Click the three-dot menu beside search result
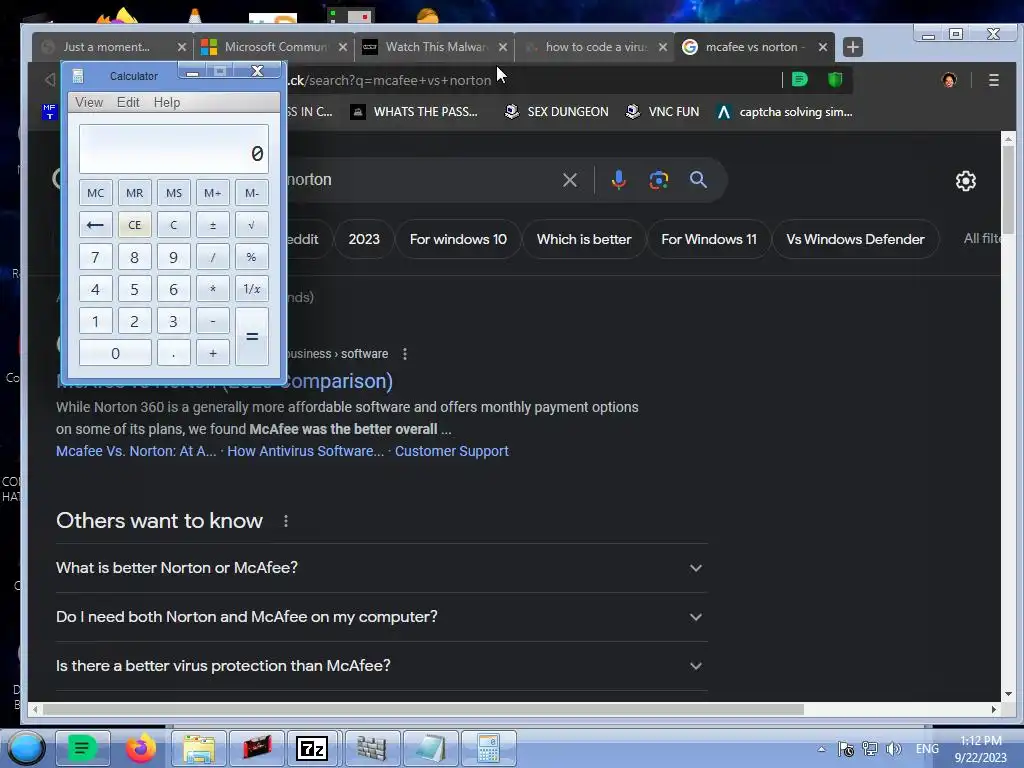 point(405,353)
